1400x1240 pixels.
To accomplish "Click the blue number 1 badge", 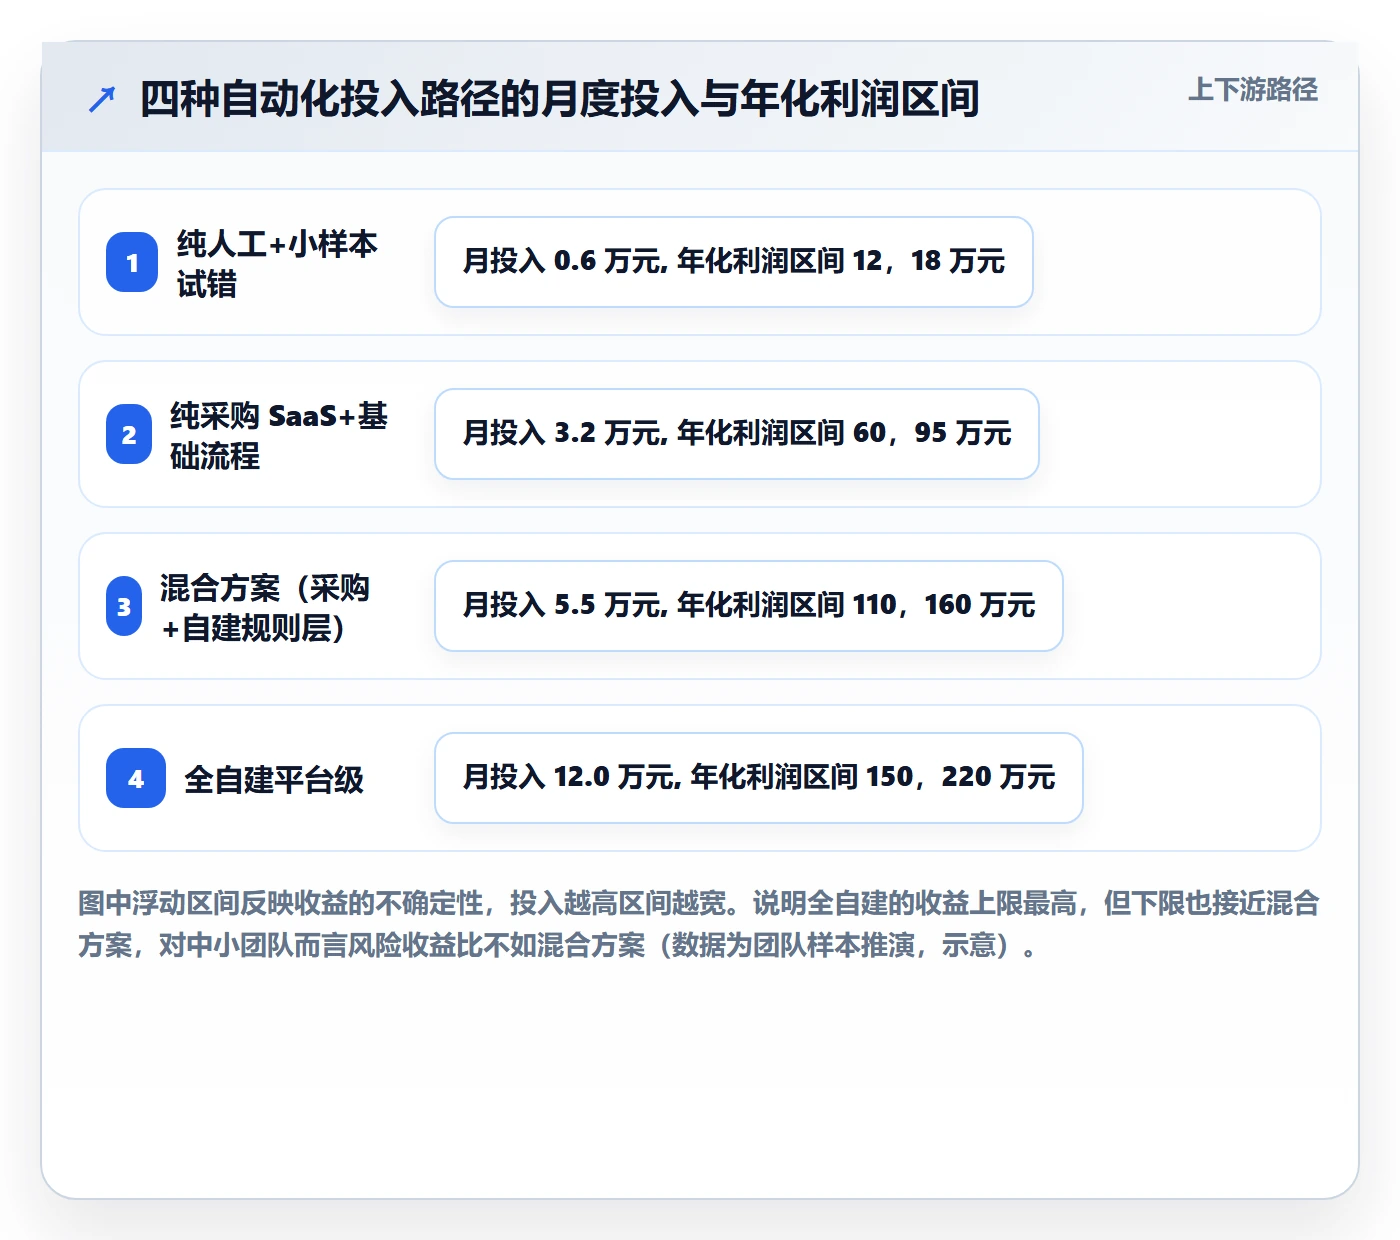I will pos(132,262).
